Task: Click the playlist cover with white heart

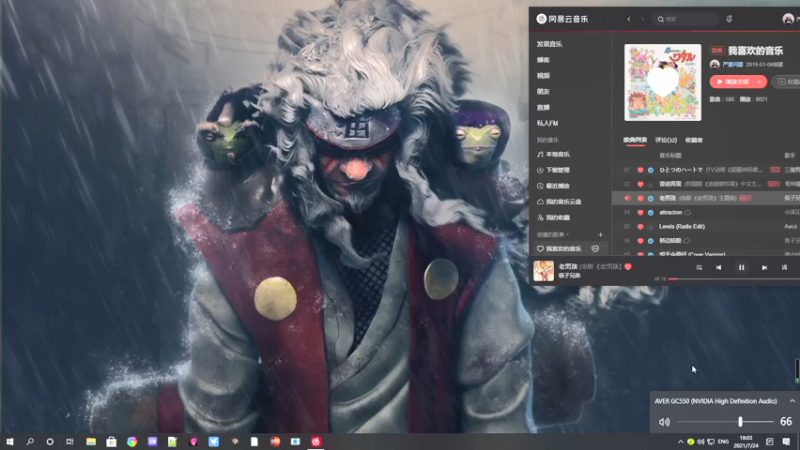Action: 663,82
